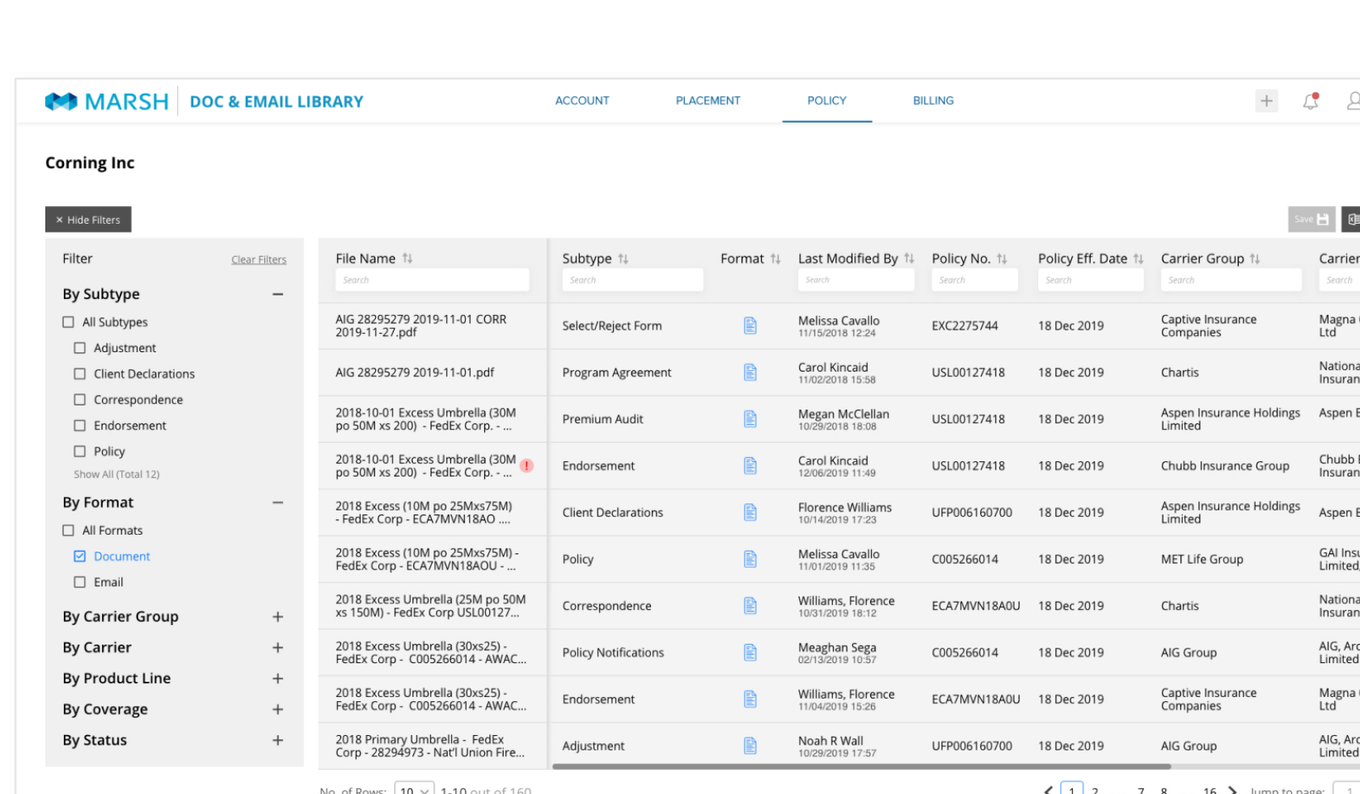Screen dimensions: 1360x794
Task: Click the Clear Filters link
Action: [x=259, y=260]
